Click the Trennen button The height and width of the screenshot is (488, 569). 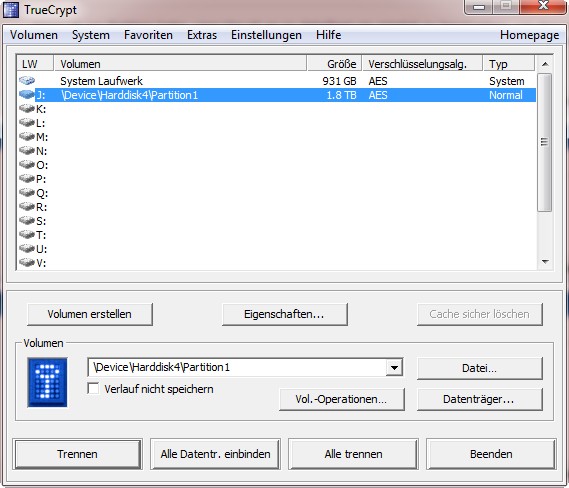coord(77,454)
